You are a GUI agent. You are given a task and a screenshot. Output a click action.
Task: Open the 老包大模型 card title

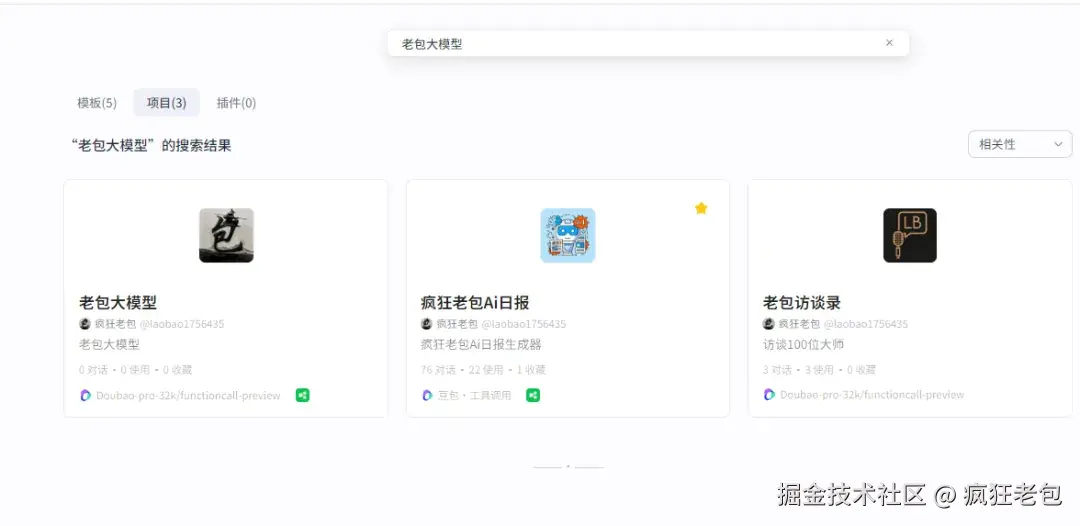point(118,302)
